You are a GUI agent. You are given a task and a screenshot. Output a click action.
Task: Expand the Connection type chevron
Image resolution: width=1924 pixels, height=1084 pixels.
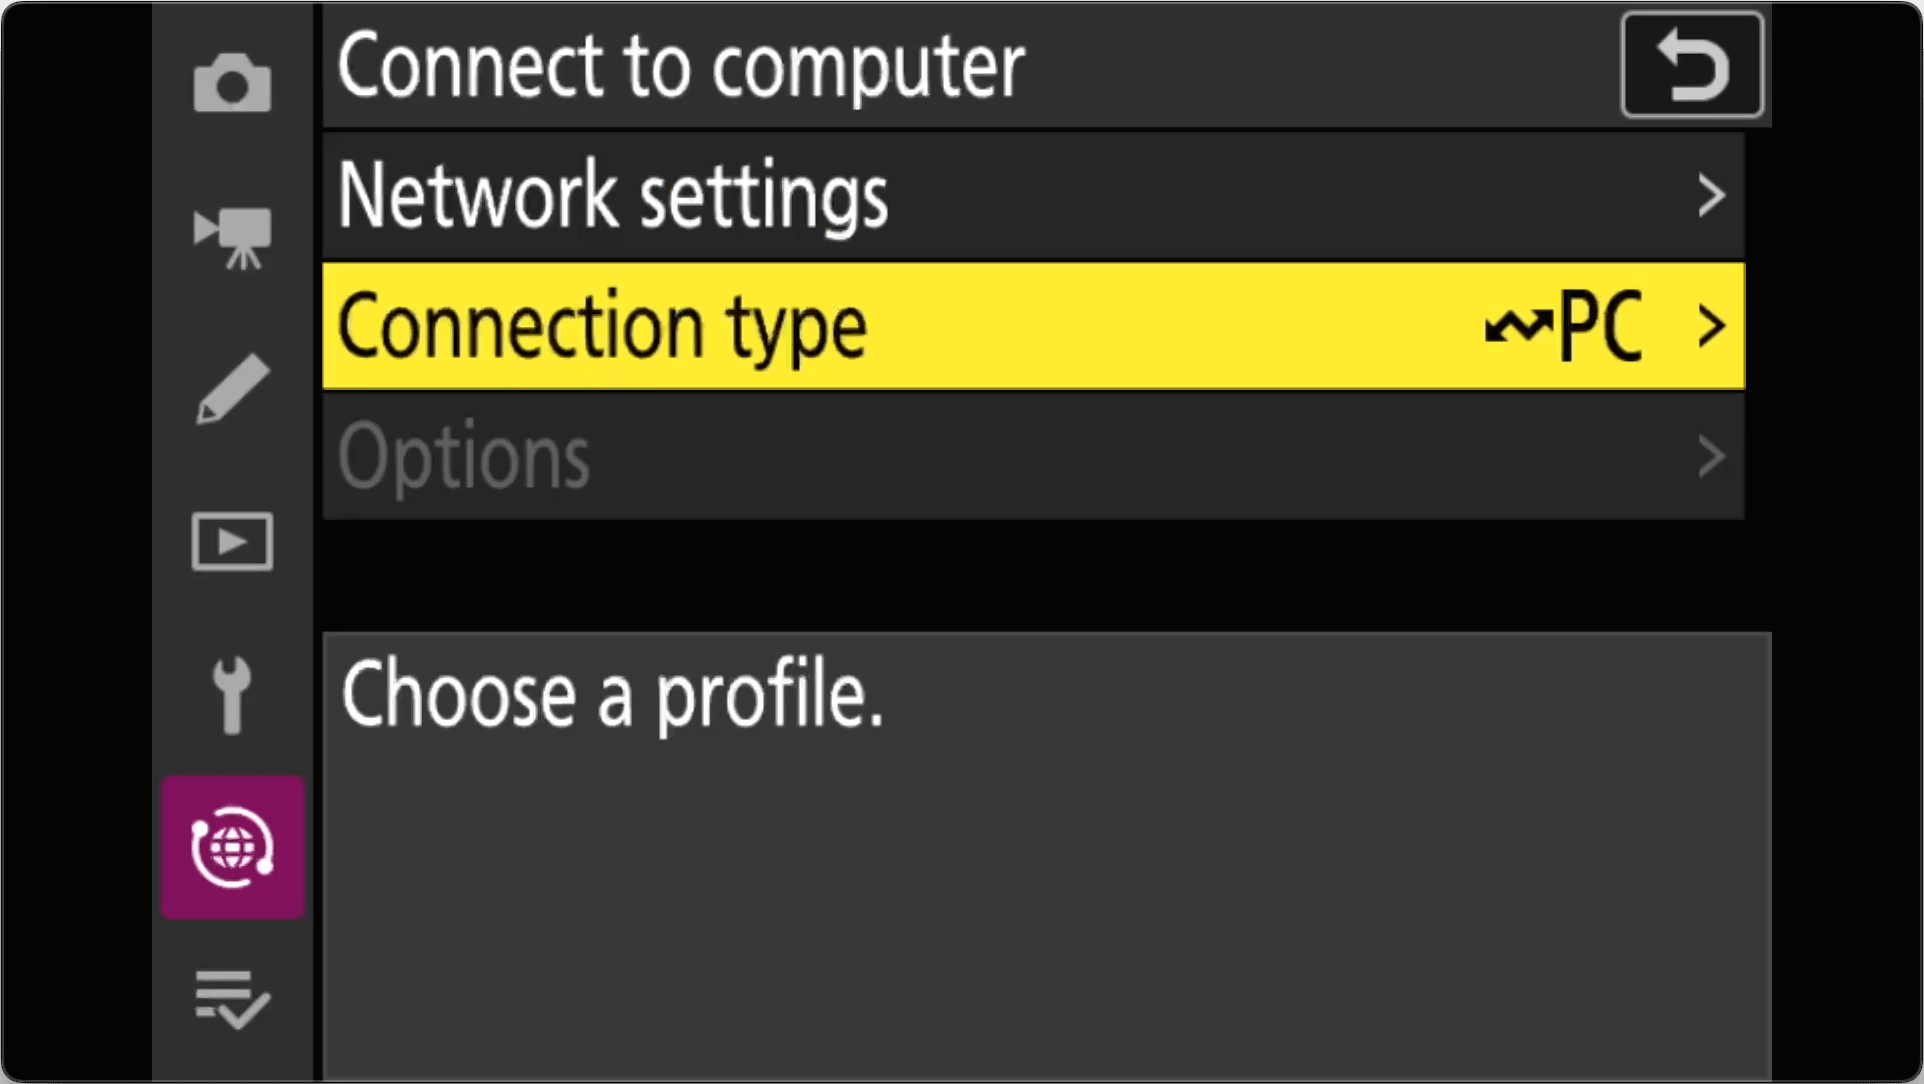pyautogui.click(x=1712, y=326)
